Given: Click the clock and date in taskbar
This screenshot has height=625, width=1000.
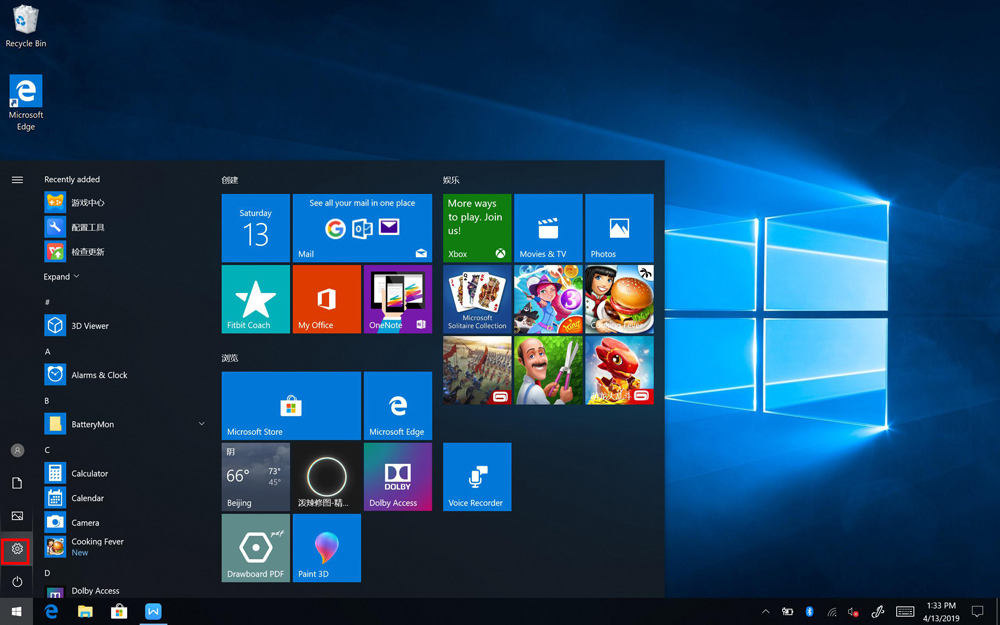Looking at the screenshot, I should click(x=941, y=612).
